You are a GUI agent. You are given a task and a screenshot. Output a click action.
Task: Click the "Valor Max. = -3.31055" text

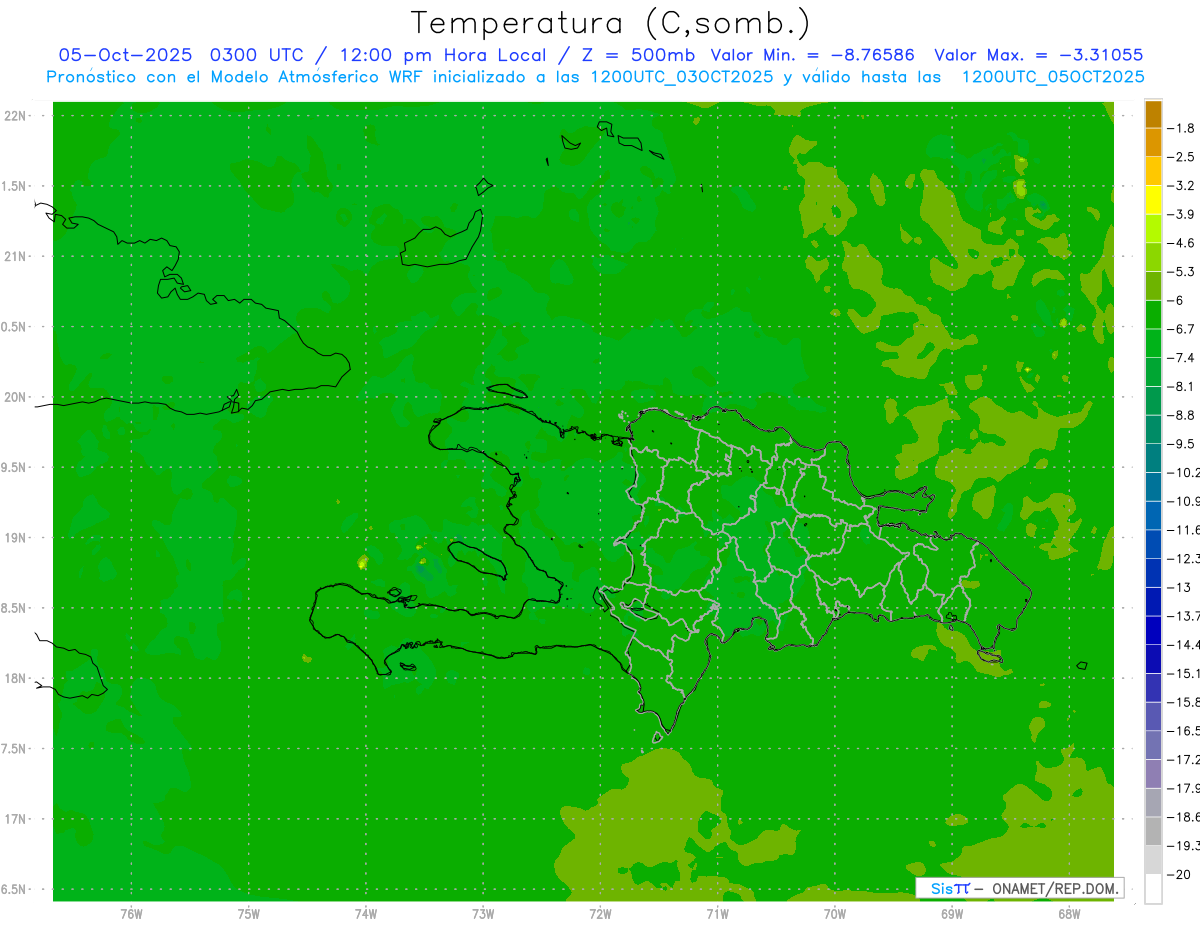[x=1038, y=56]
